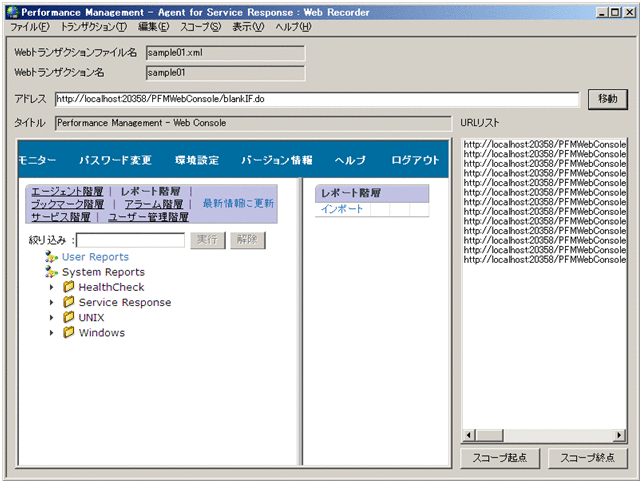
Task: Expand the HealthCheck folder arrow
Action: (x=52, y=287)
